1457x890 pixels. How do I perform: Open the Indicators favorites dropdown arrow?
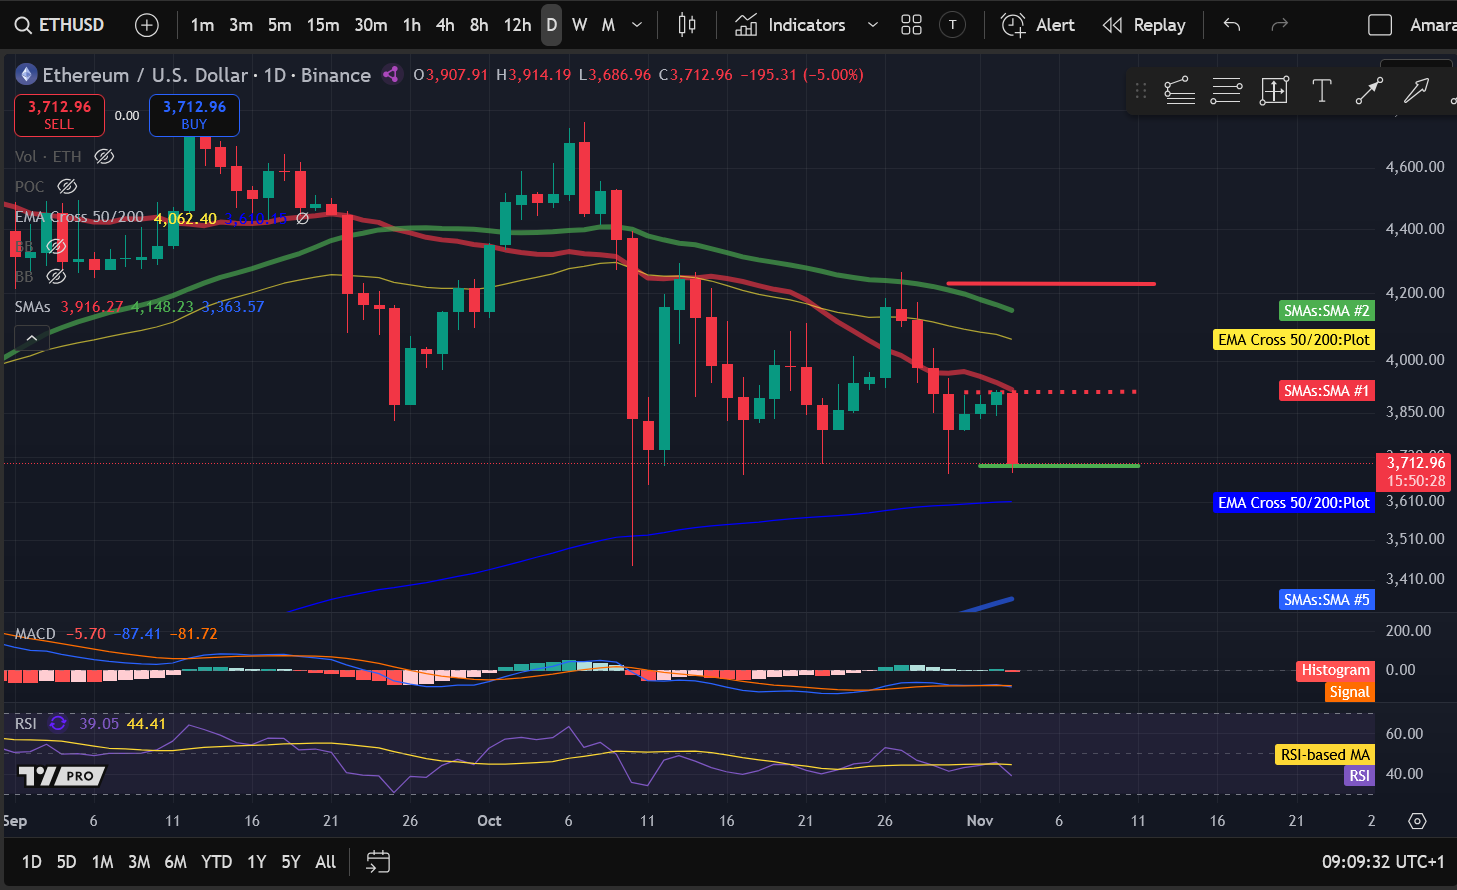(x=873, y=25)
